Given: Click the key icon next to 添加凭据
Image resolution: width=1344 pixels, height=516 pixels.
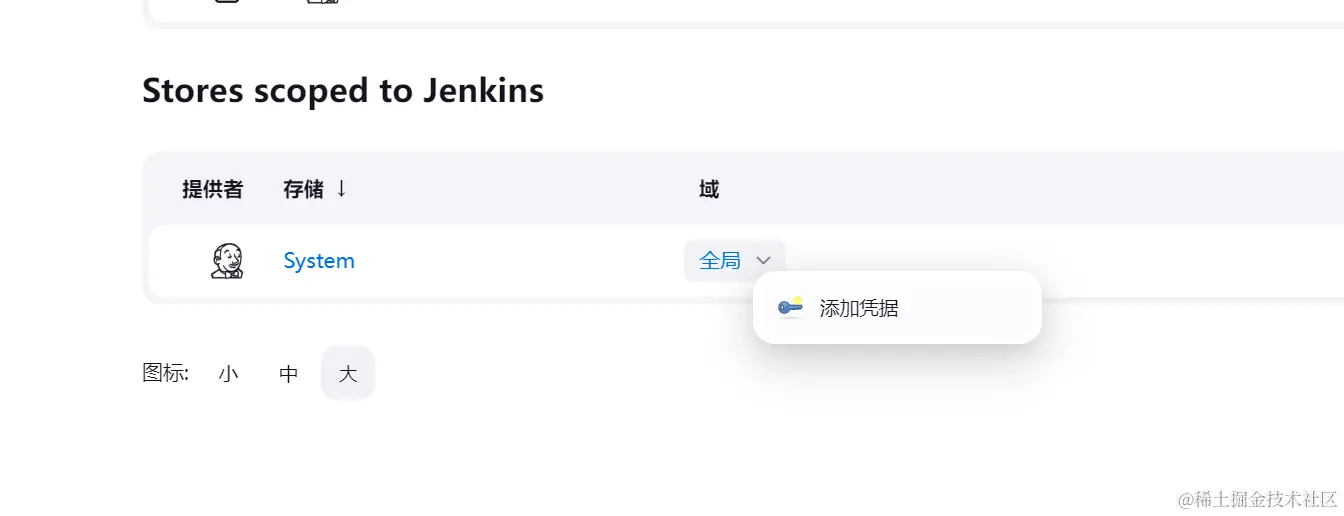Looking at the screenshot, I should [791, 307].
